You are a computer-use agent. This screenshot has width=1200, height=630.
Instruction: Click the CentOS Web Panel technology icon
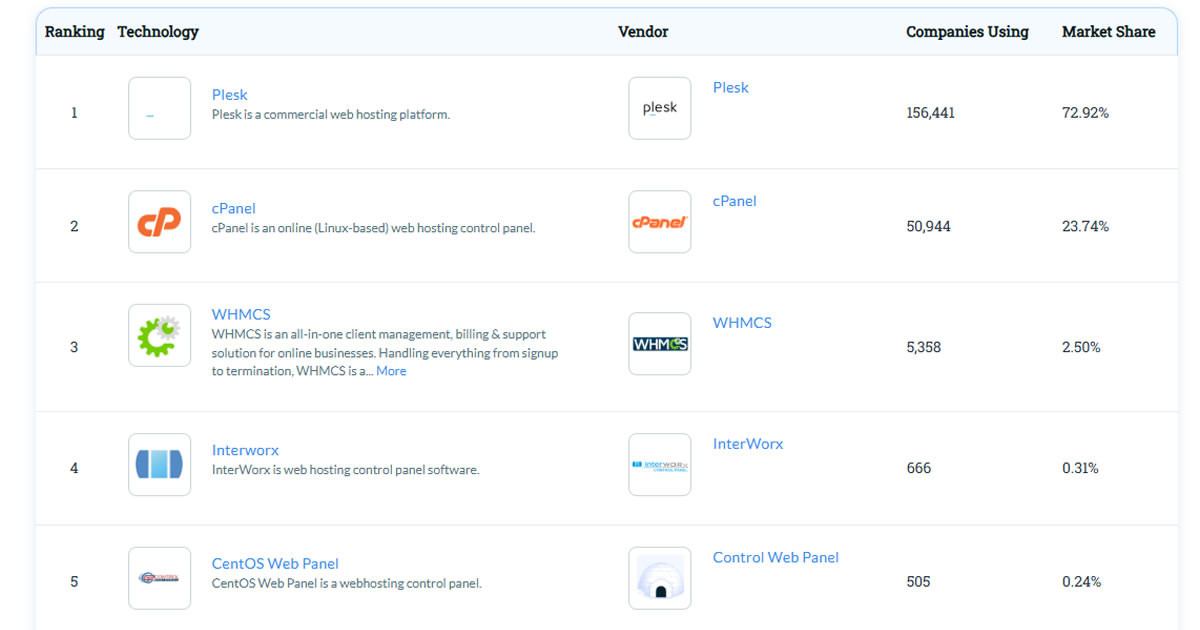[x=159, y=578]
